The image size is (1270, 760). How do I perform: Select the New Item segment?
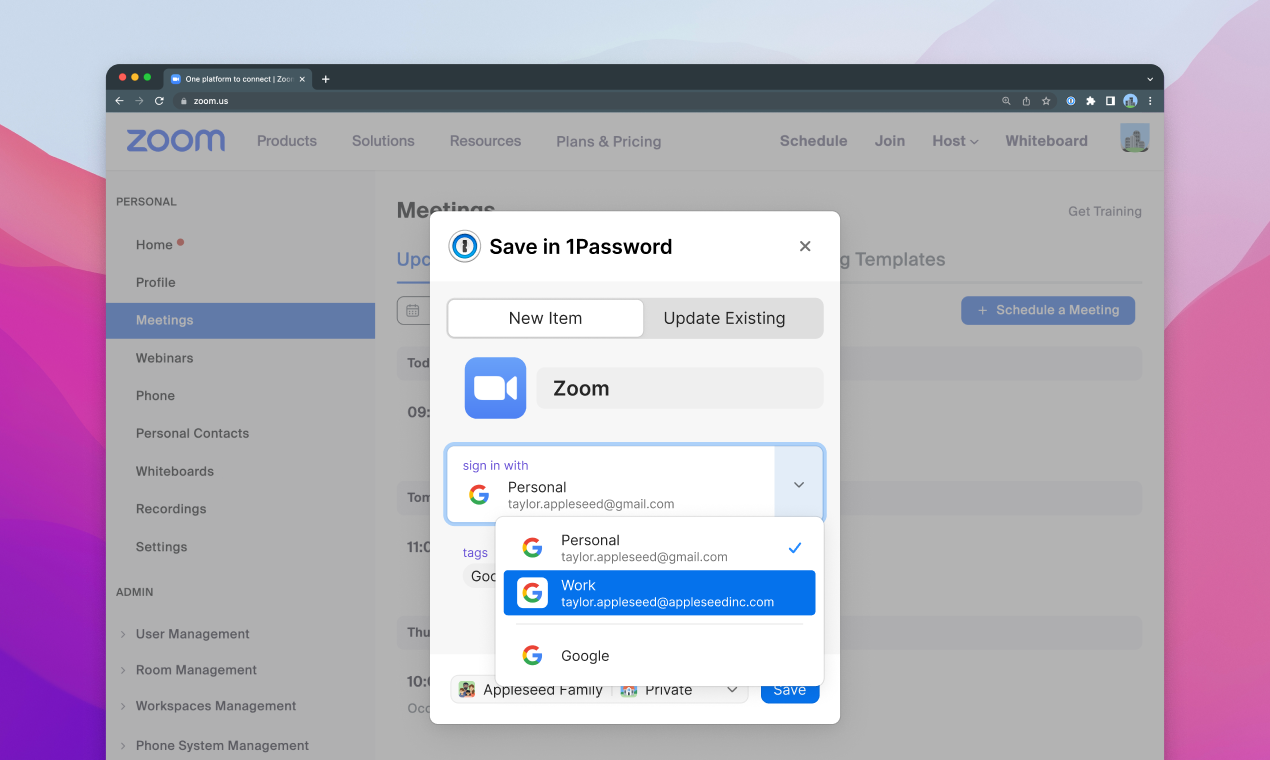545,318
